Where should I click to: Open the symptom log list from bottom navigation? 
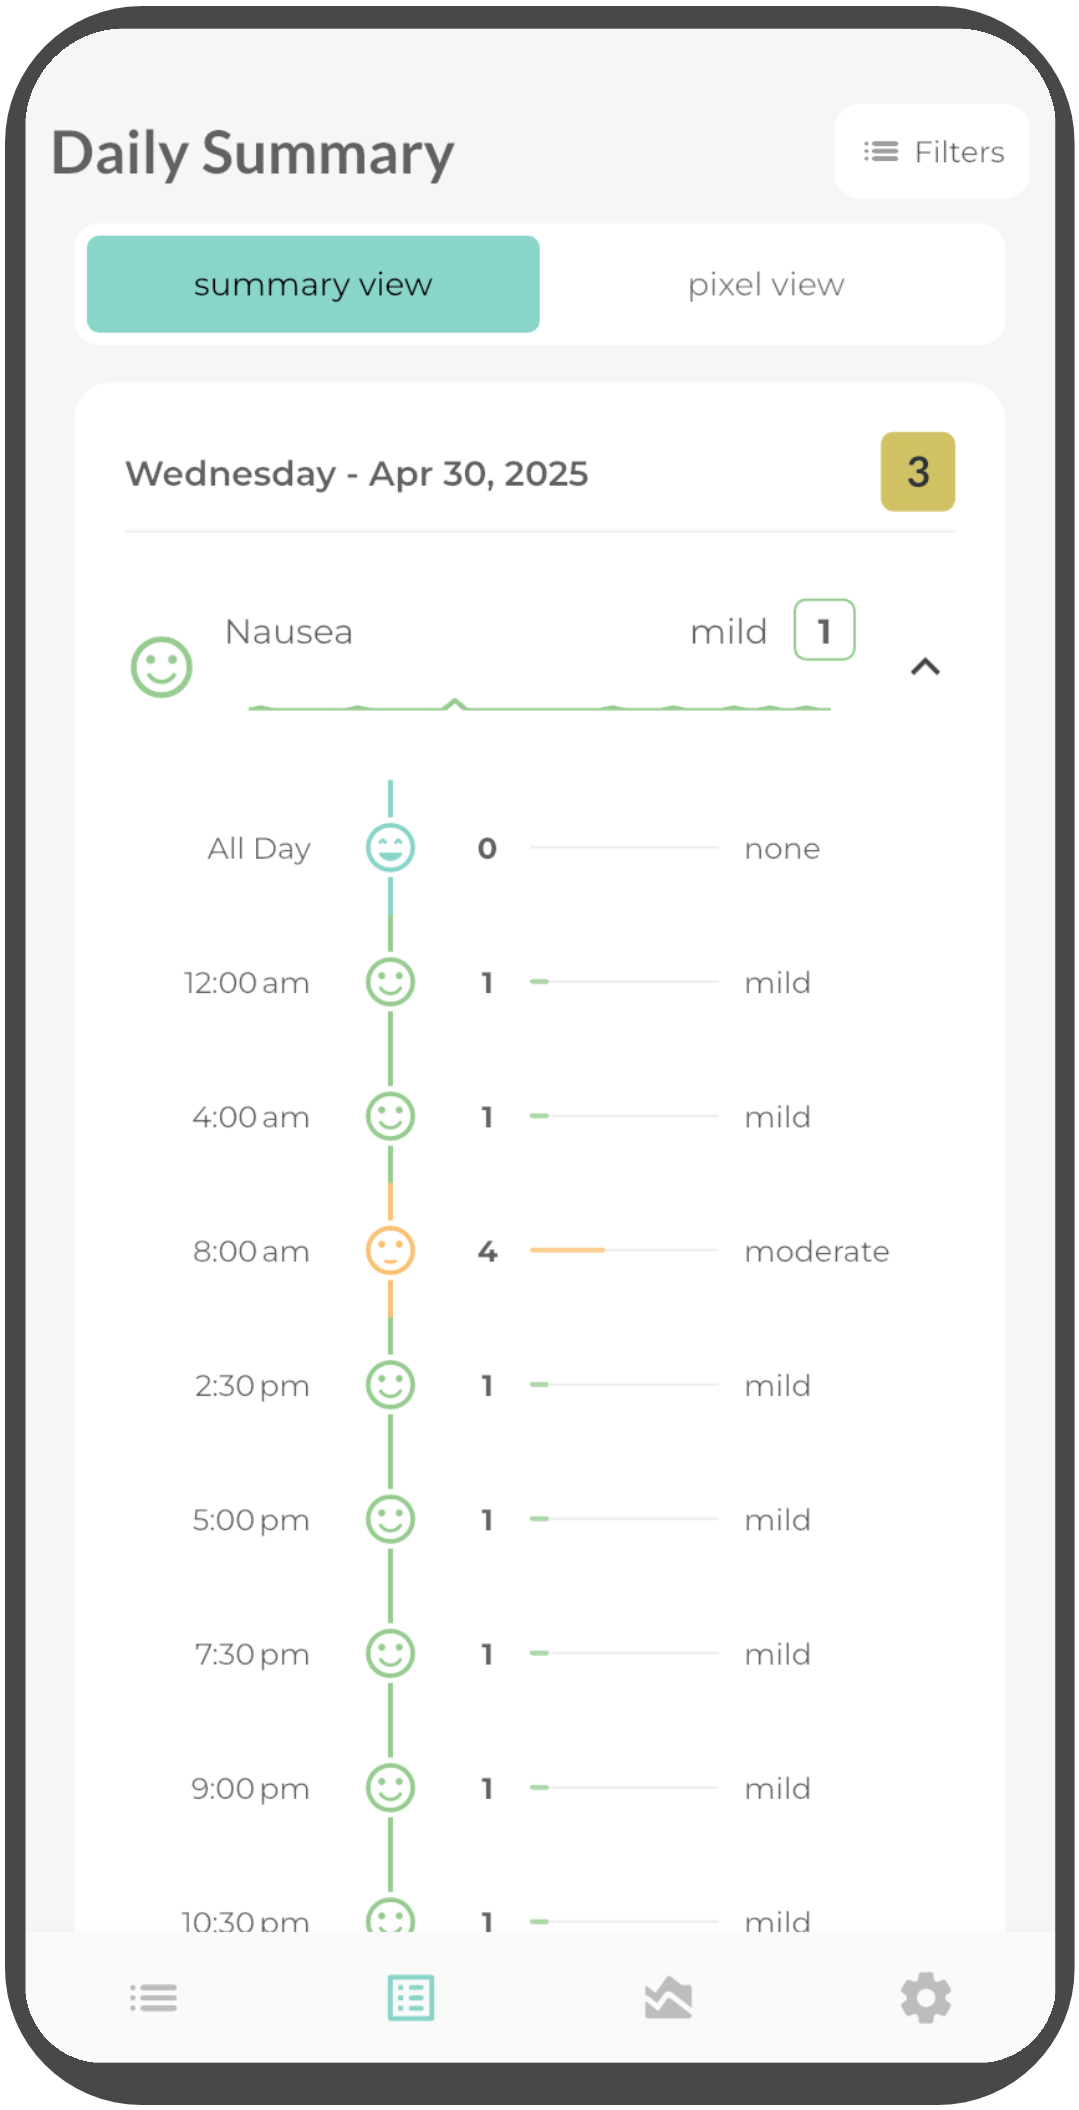(x=152, y=1997)
